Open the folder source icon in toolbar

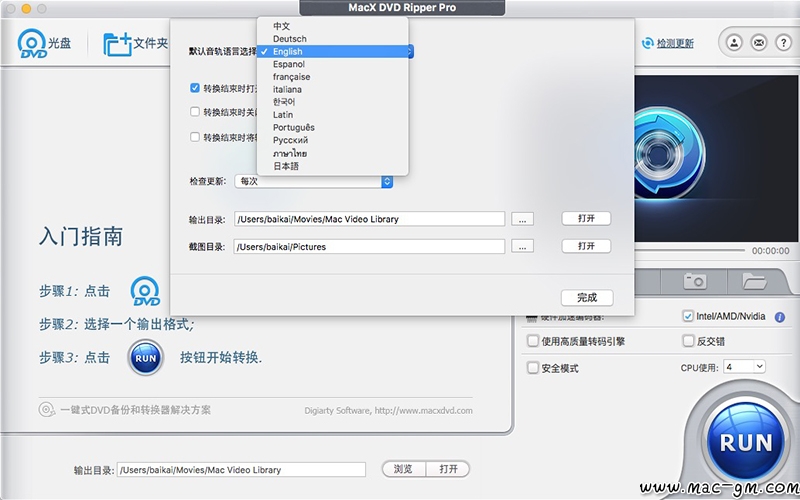(x=117, y=44)
